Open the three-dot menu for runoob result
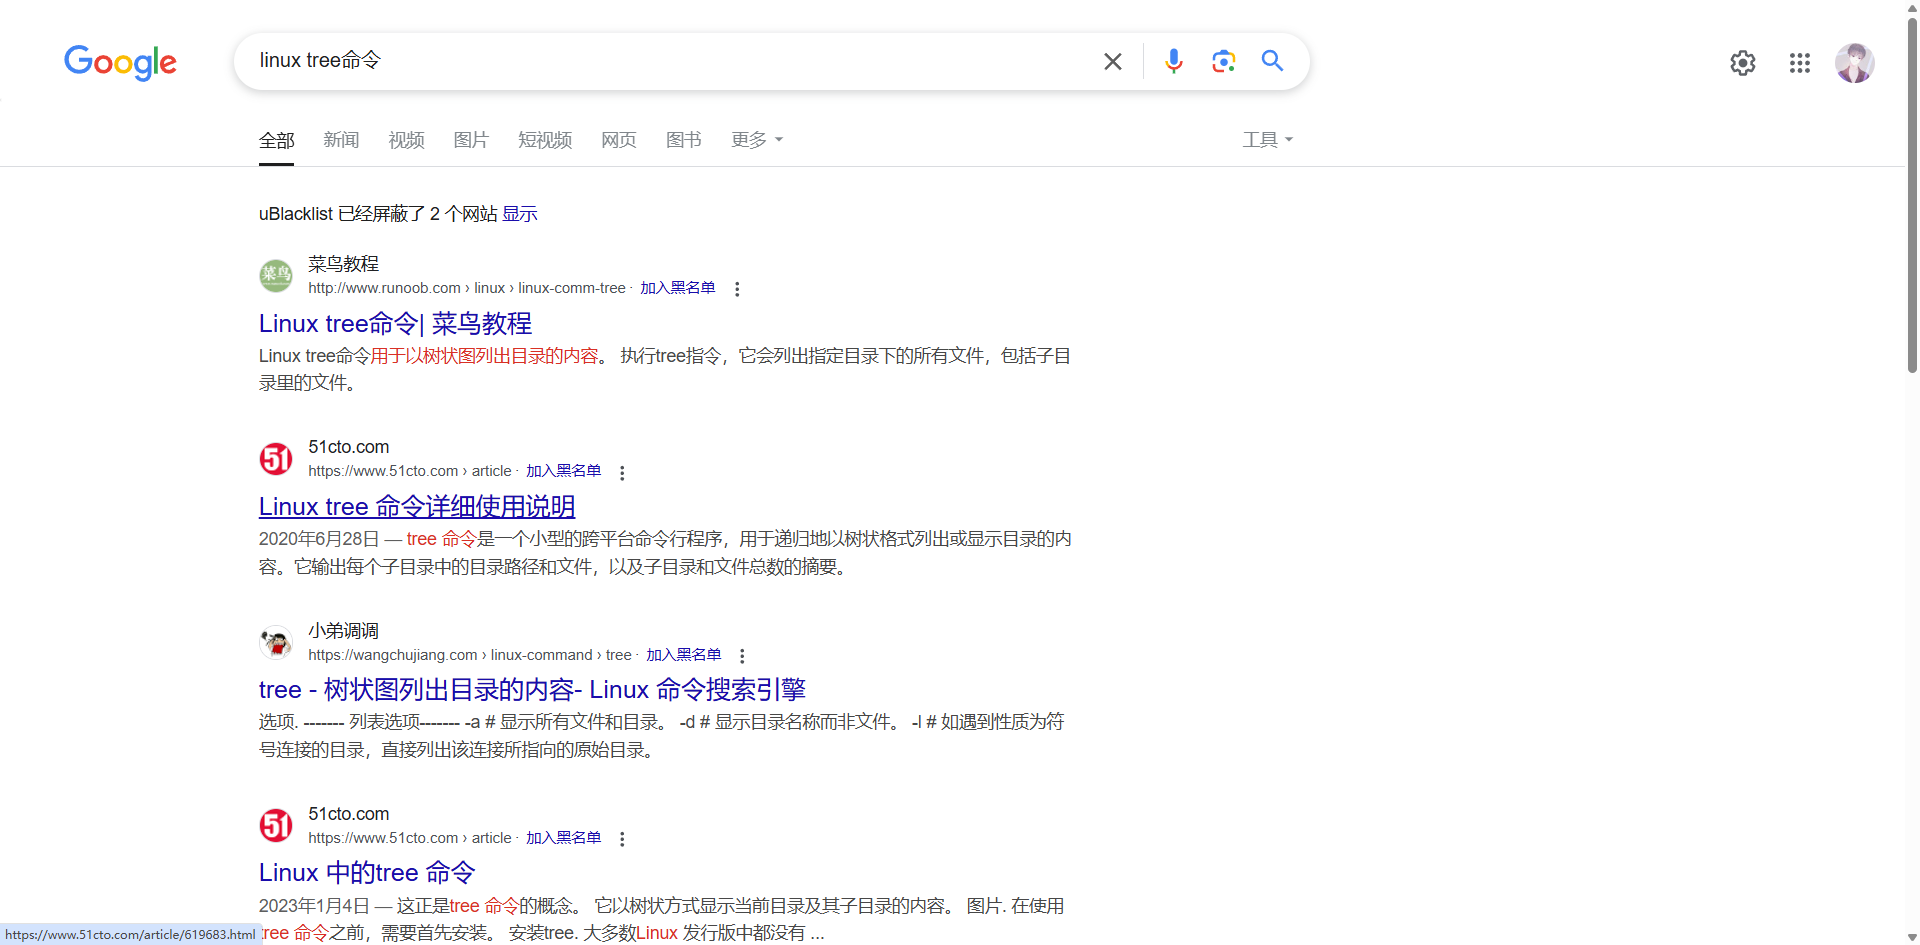1920x945 pixels. coord(737,289)
